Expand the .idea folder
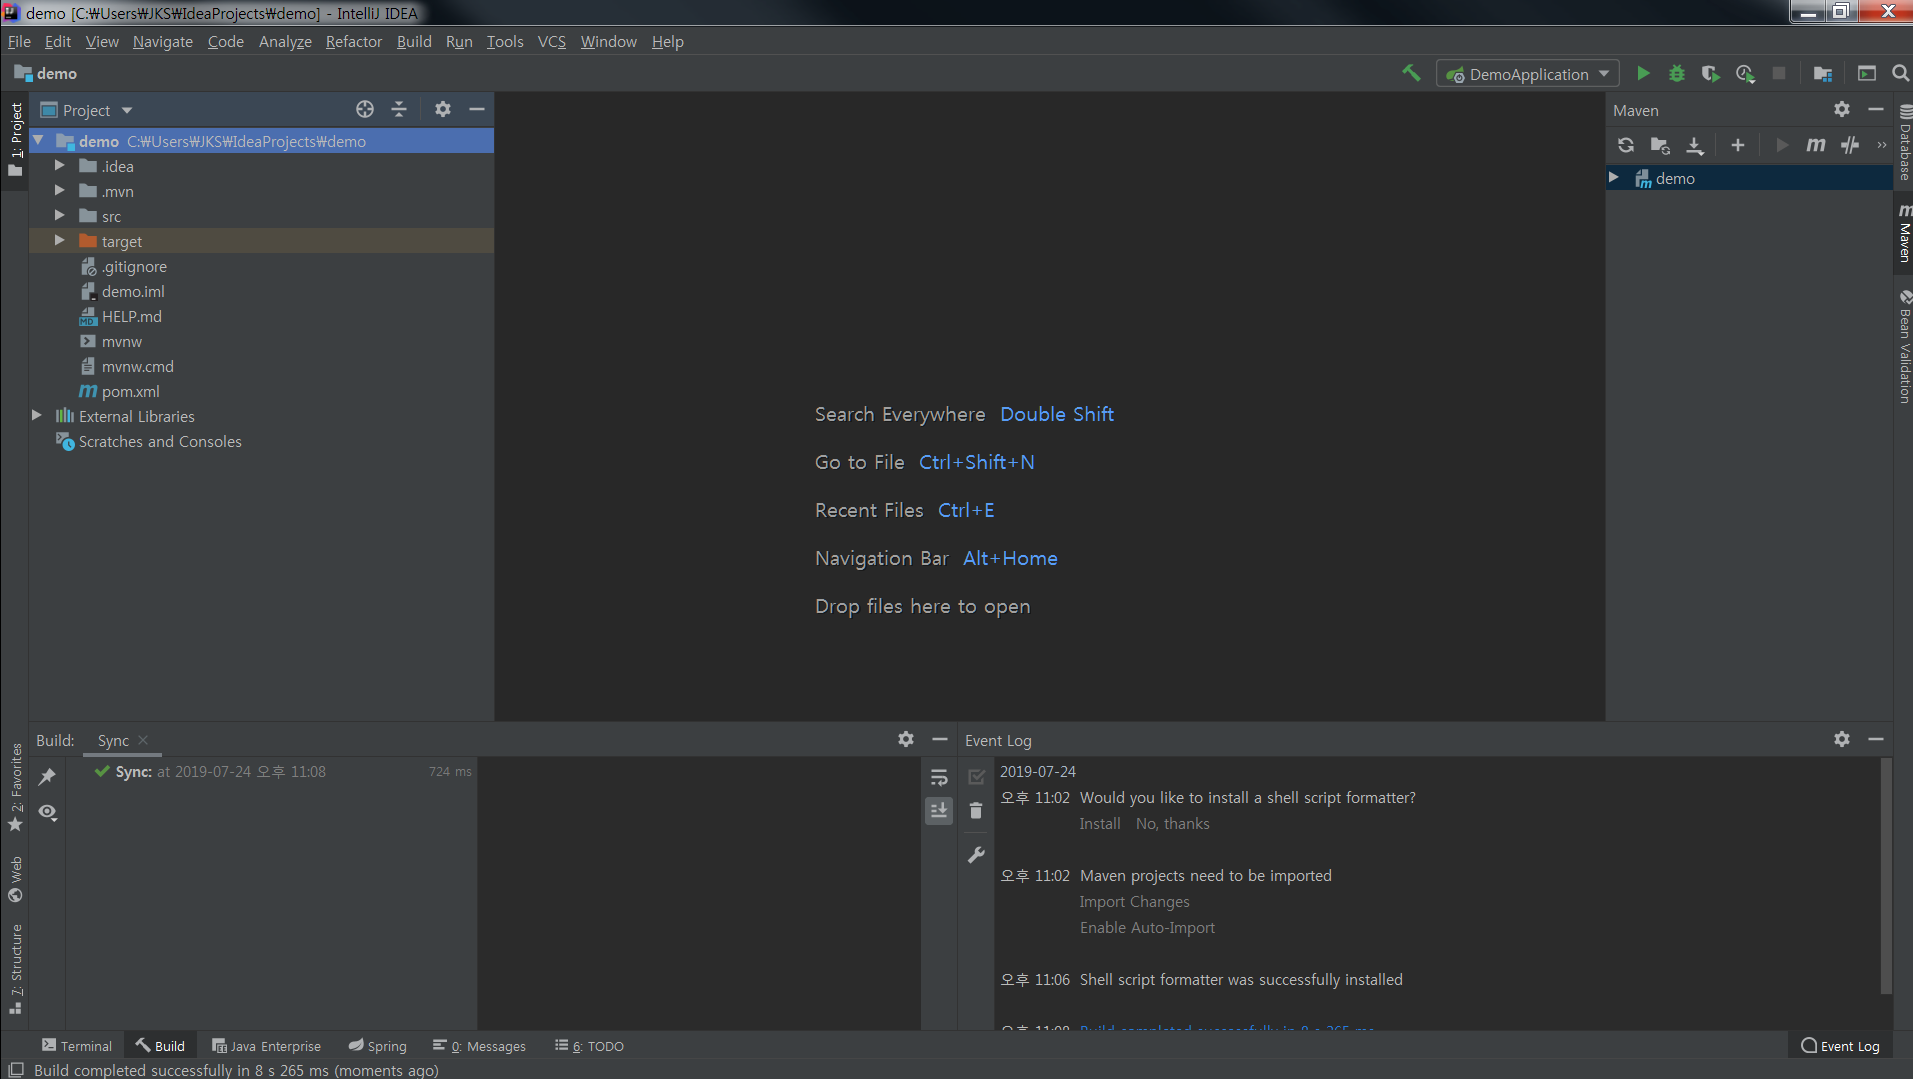The image size is (1913, 1079). coord(59,166)
